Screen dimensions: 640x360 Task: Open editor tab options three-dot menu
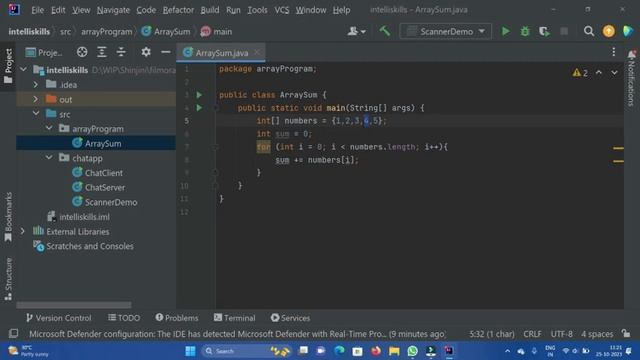[613, 52]
